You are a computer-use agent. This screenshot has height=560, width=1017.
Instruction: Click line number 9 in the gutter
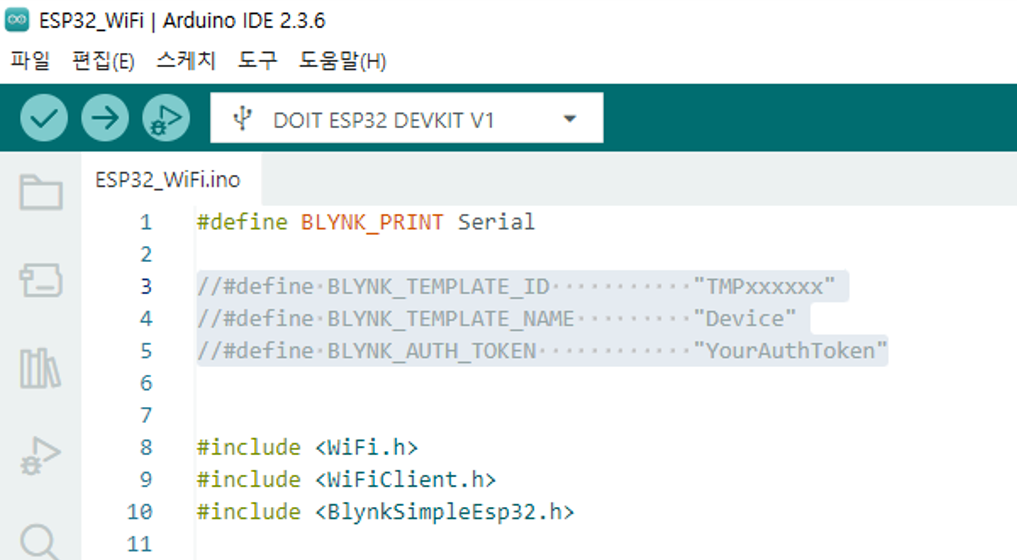(146, 480)
